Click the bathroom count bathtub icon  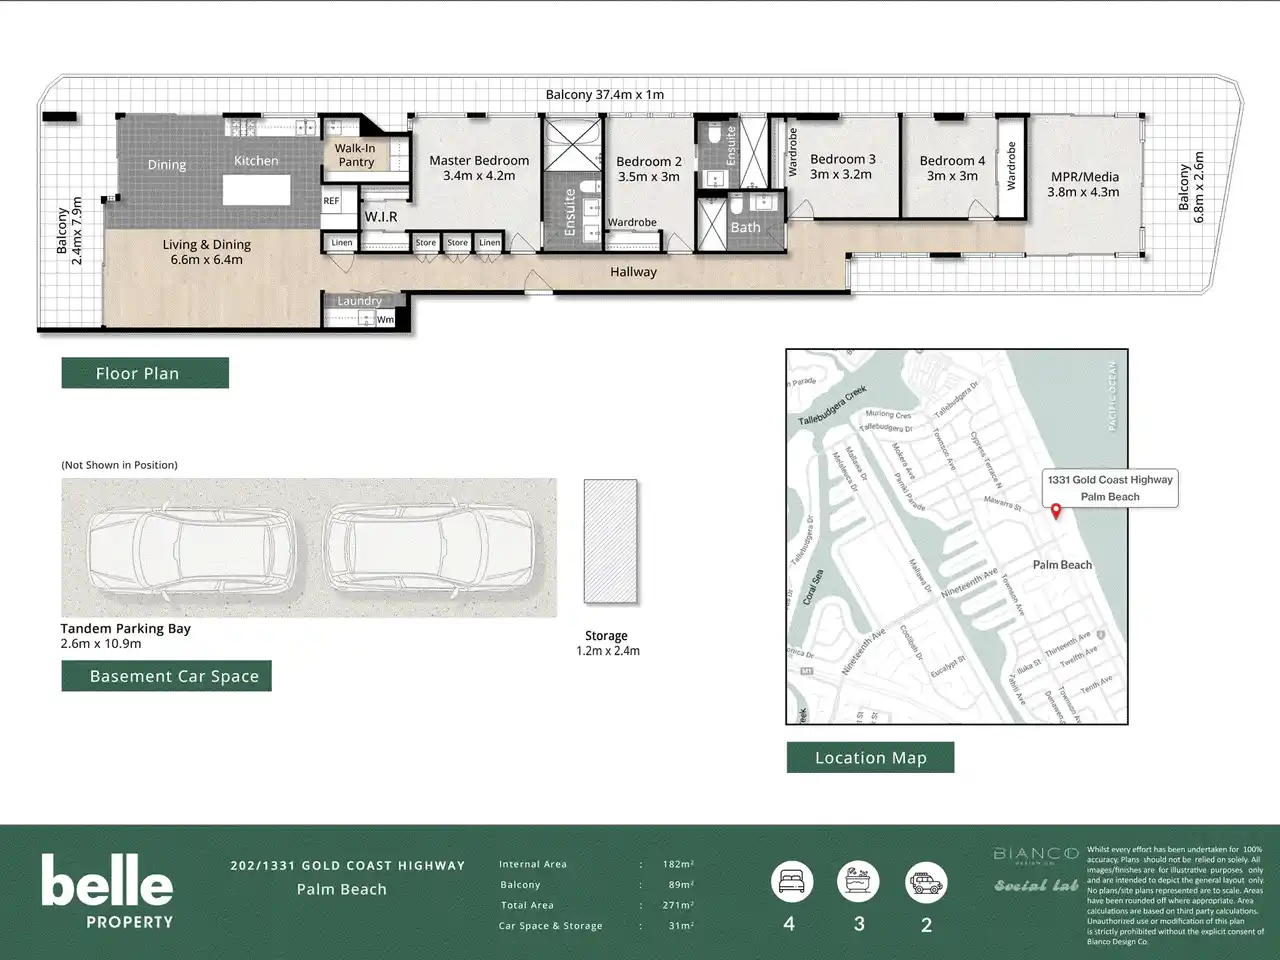pyautogui.click(x=858, y=882)
